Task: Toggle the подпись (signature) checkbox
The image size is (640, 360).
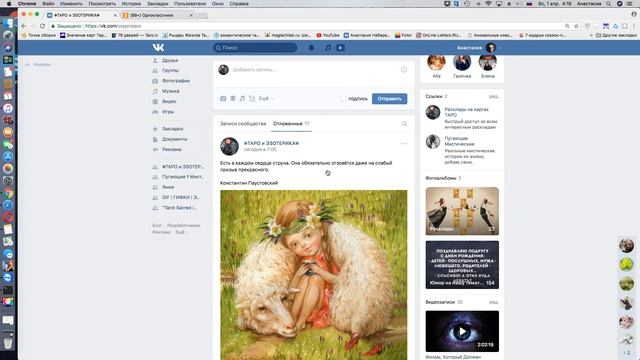Action: [343, 99]
